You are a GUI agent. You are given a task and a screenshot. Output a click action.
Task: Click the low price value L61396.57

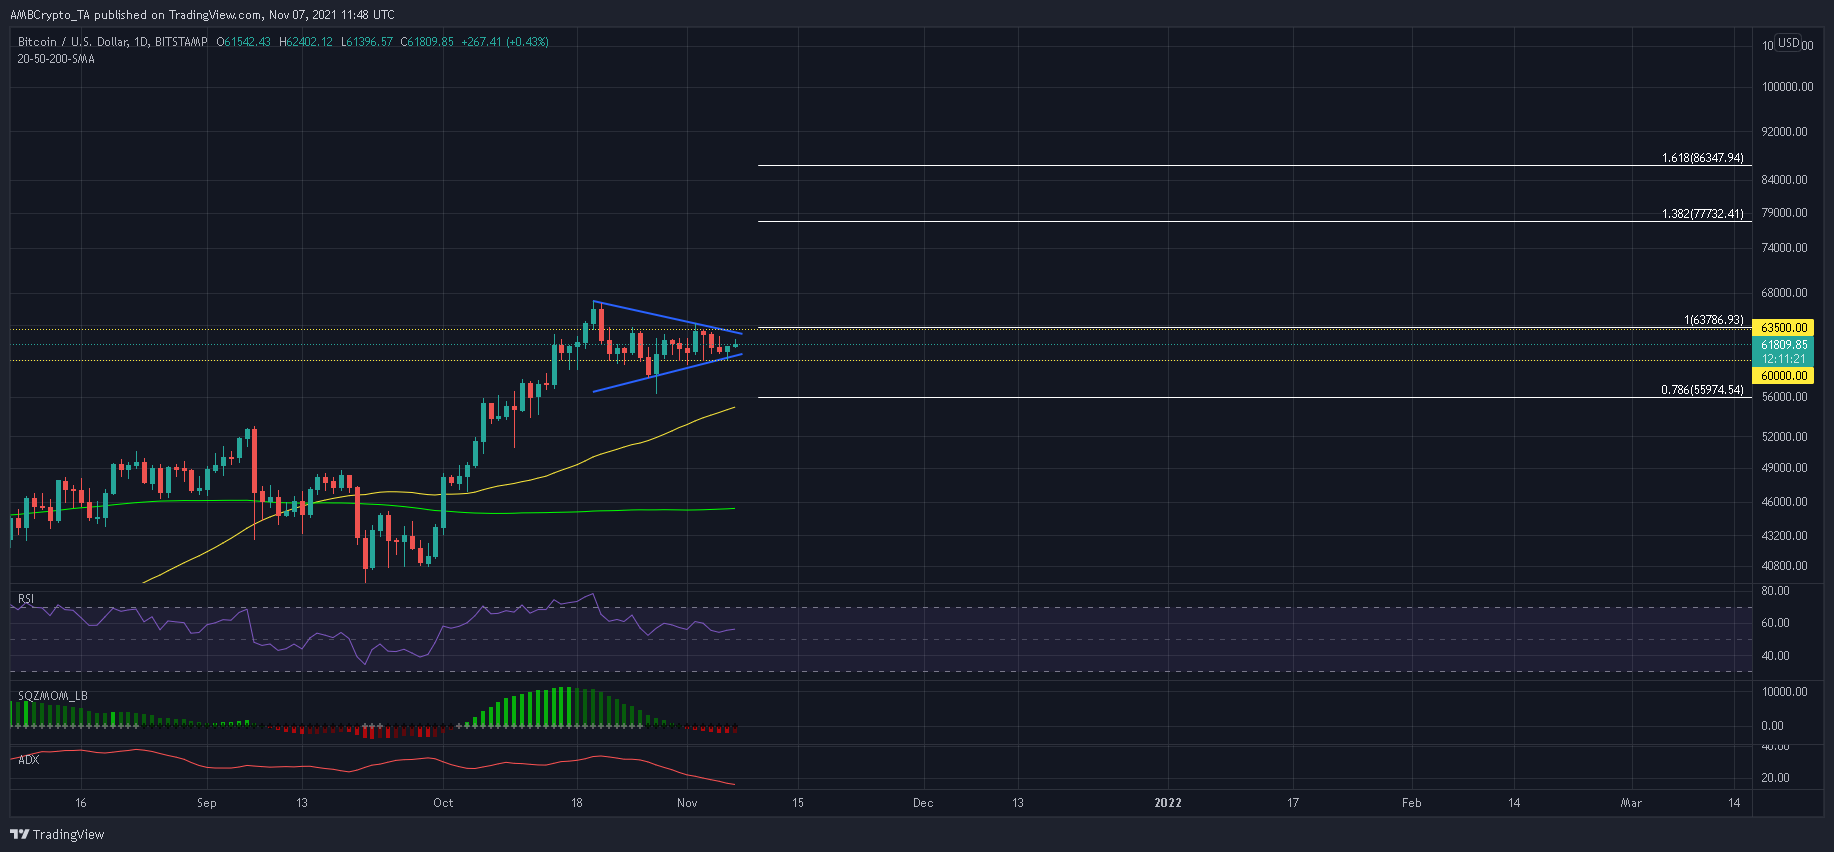(367, 42)
